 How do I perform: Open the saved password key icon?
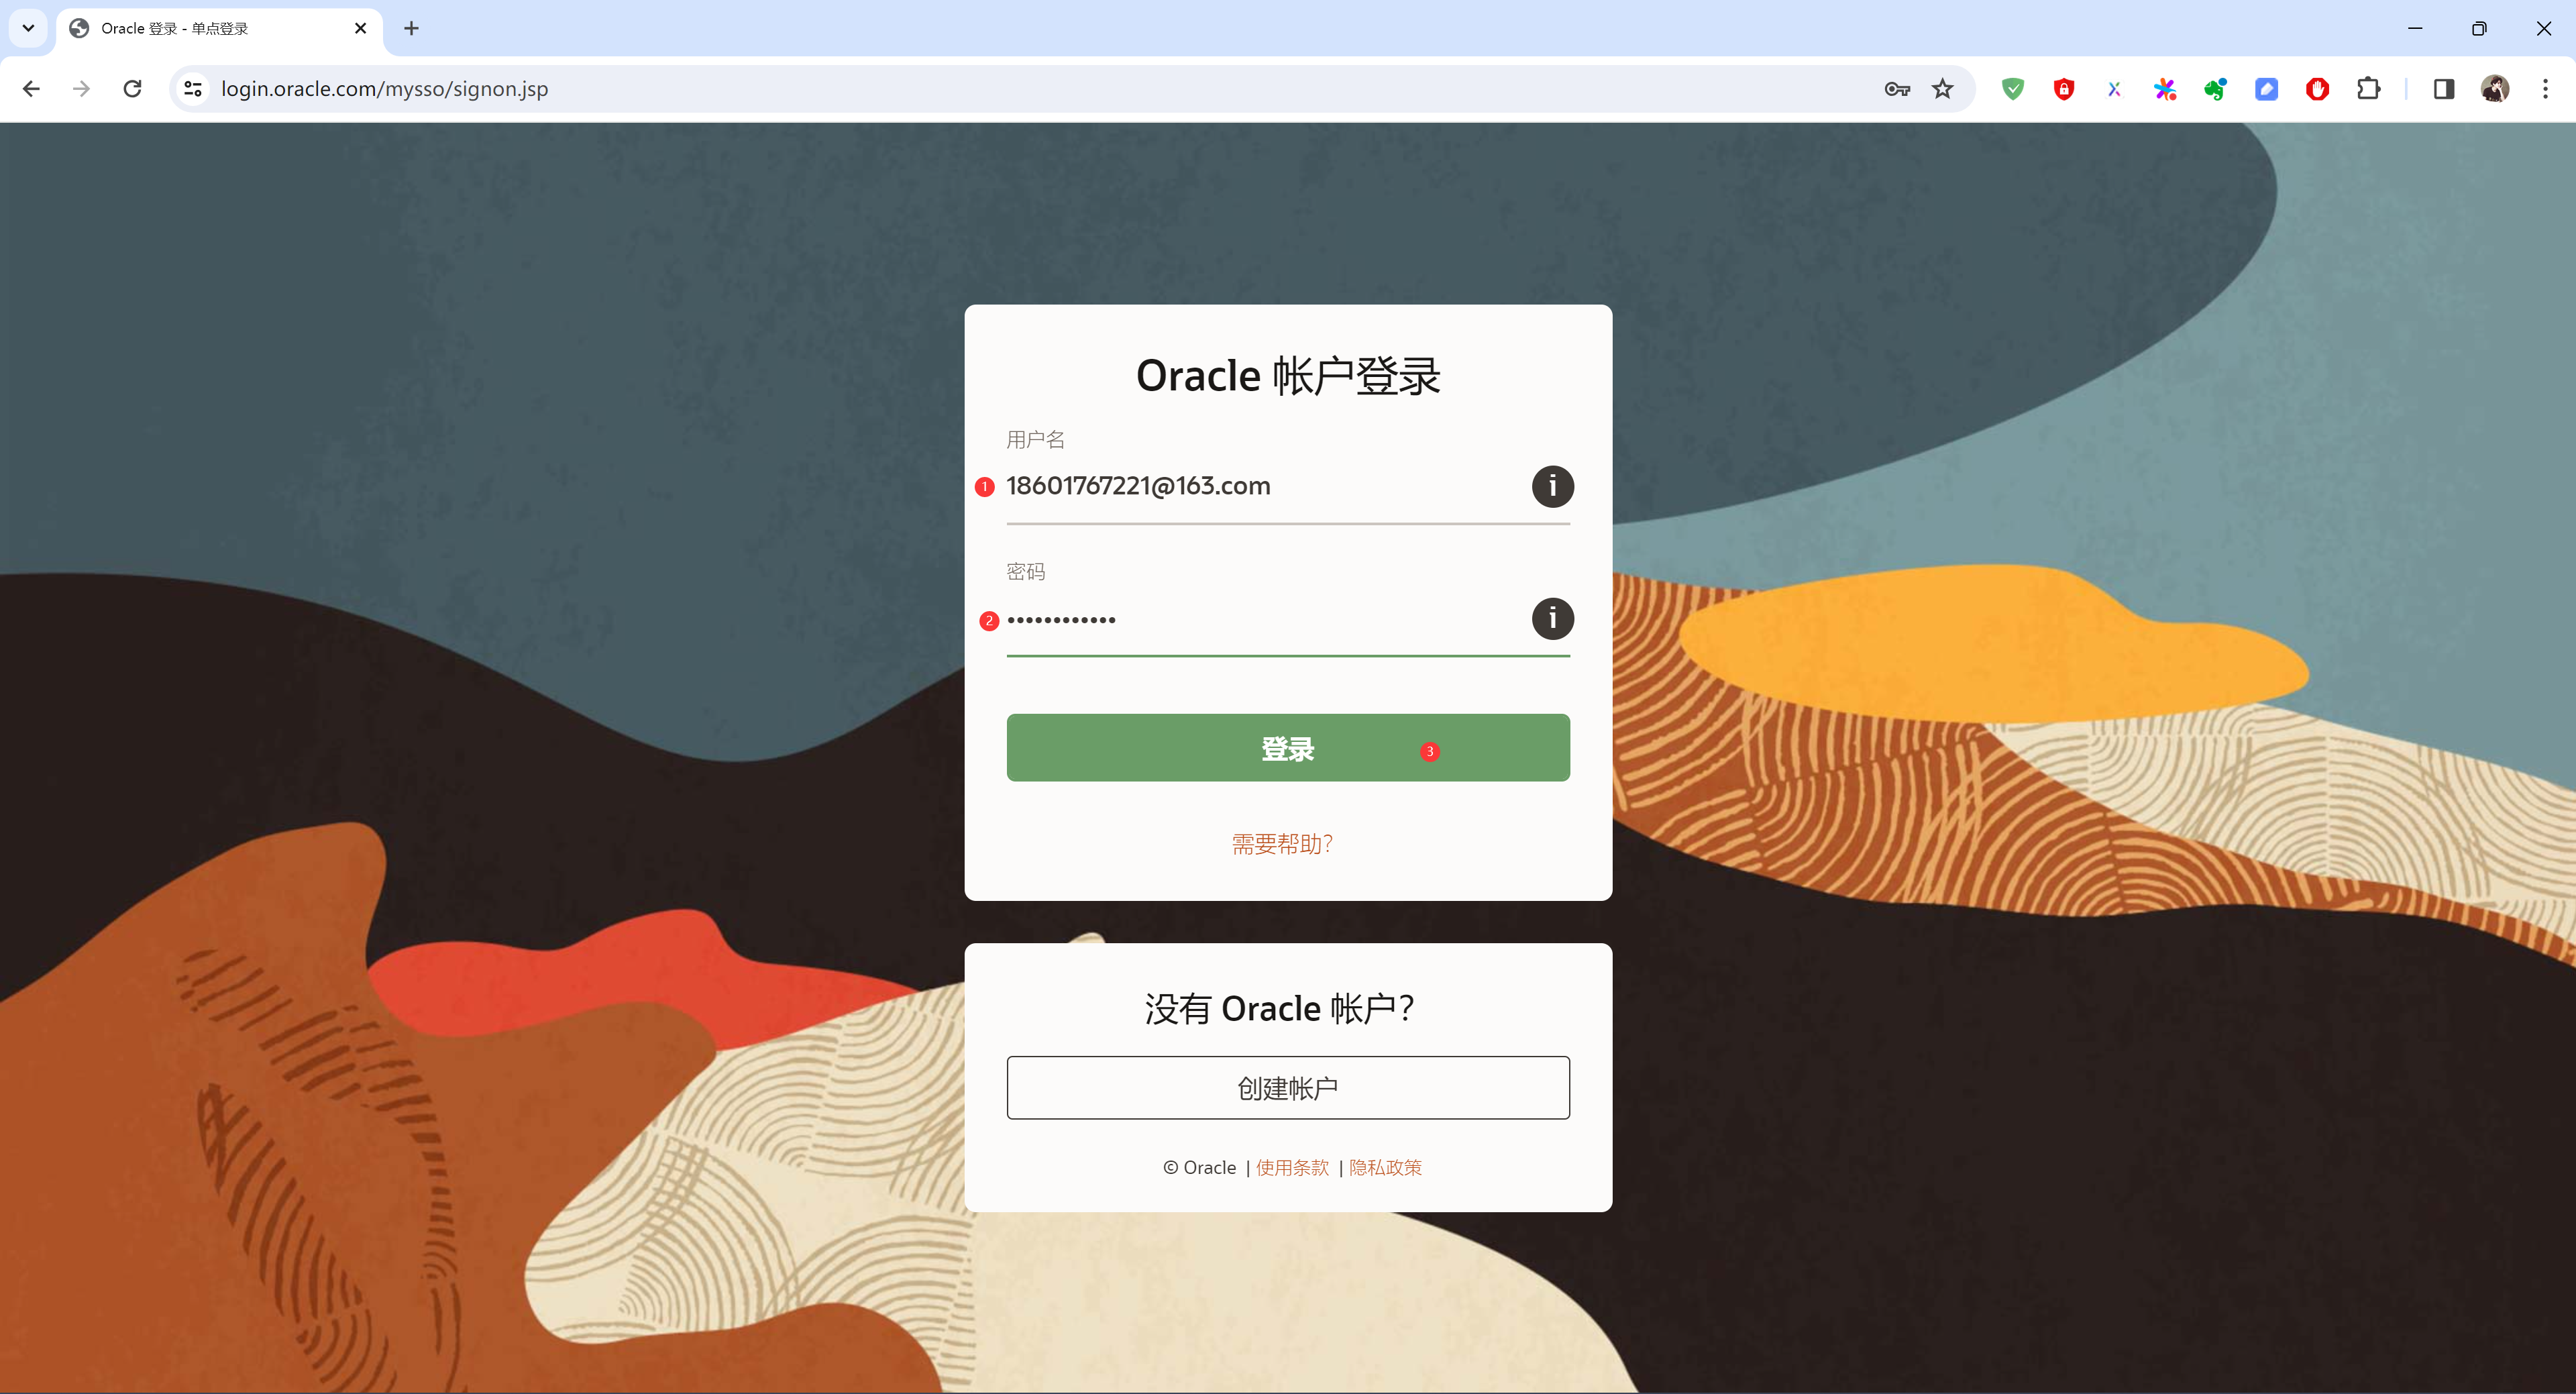1896,89
